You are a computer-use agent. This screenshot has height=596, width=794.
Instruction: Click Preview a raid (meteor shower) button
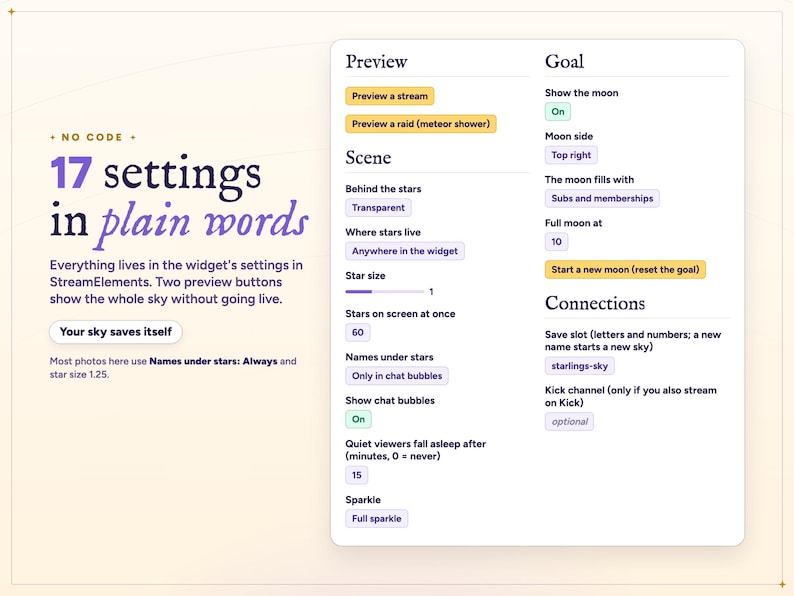pos(421,124)
